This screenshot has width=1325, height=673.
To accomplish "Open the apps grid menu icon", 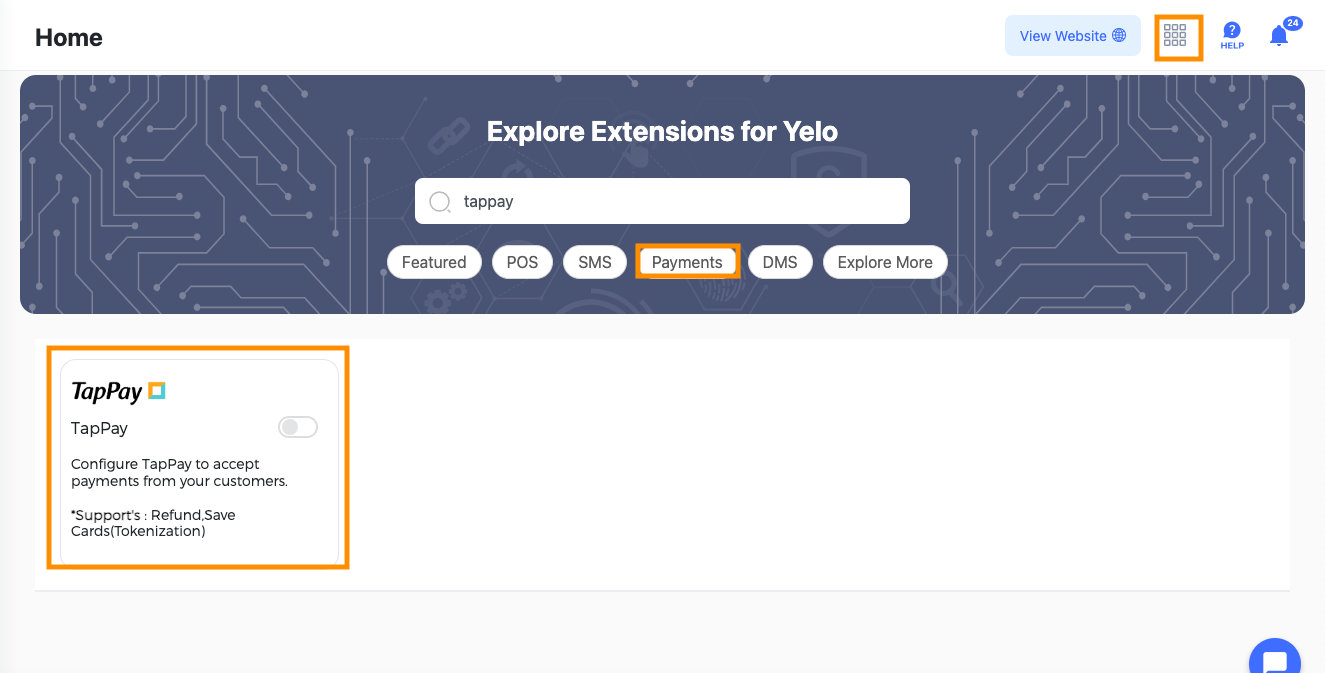I will (x=1175, y=36).
